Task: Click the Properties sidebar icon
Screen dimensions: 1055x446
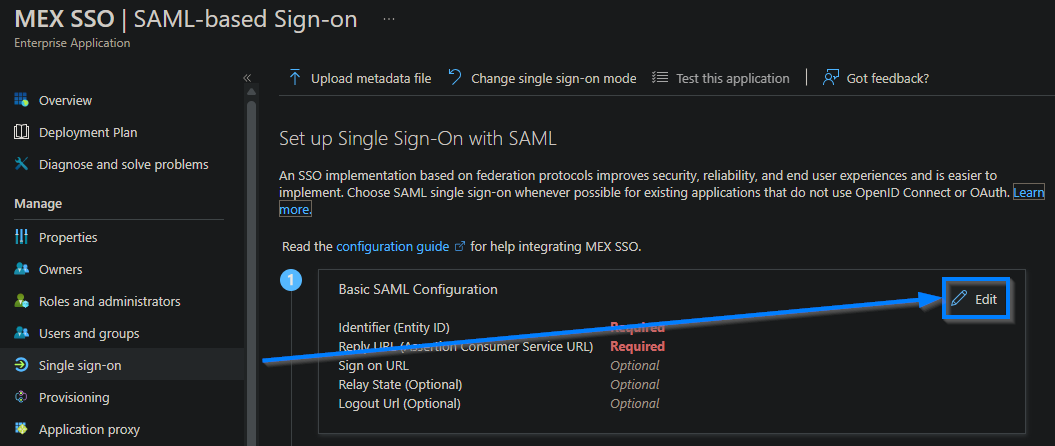Action: (21, 237)
